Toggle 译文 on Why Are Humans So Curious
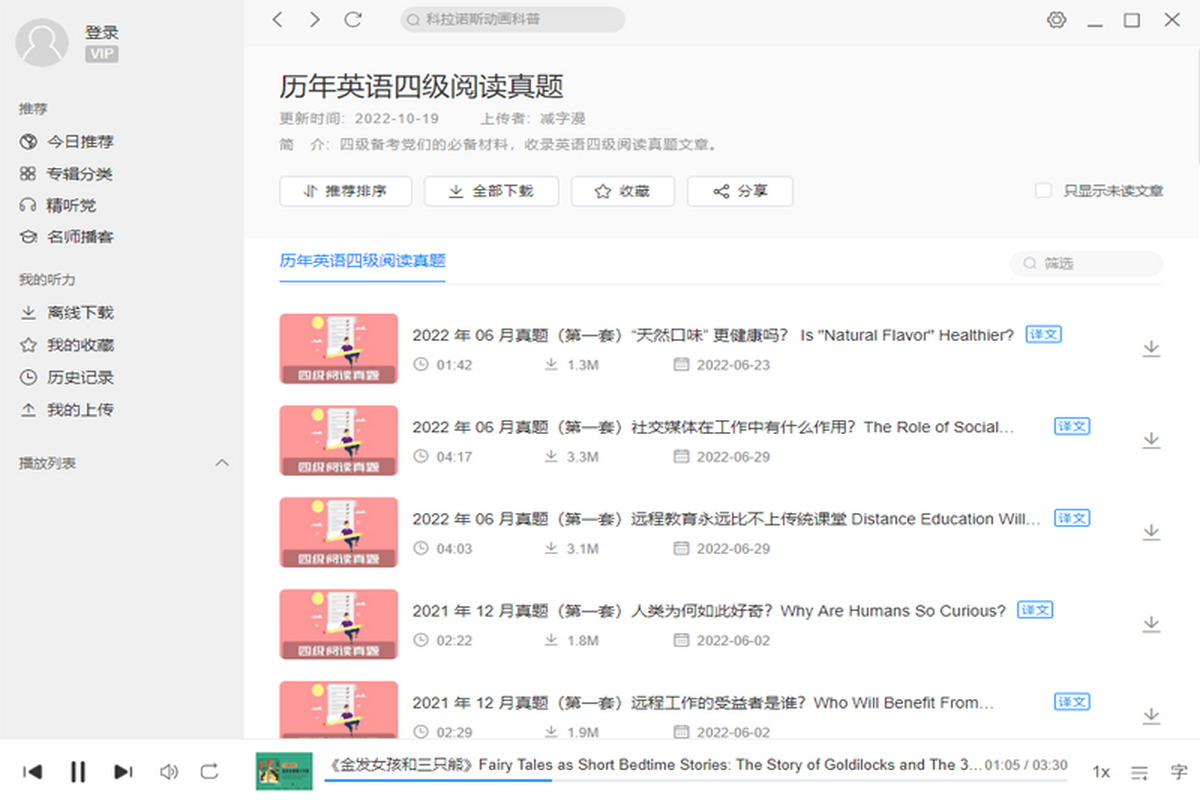The height and width of the screenshot is (800, 1200). coord(1035,610)
